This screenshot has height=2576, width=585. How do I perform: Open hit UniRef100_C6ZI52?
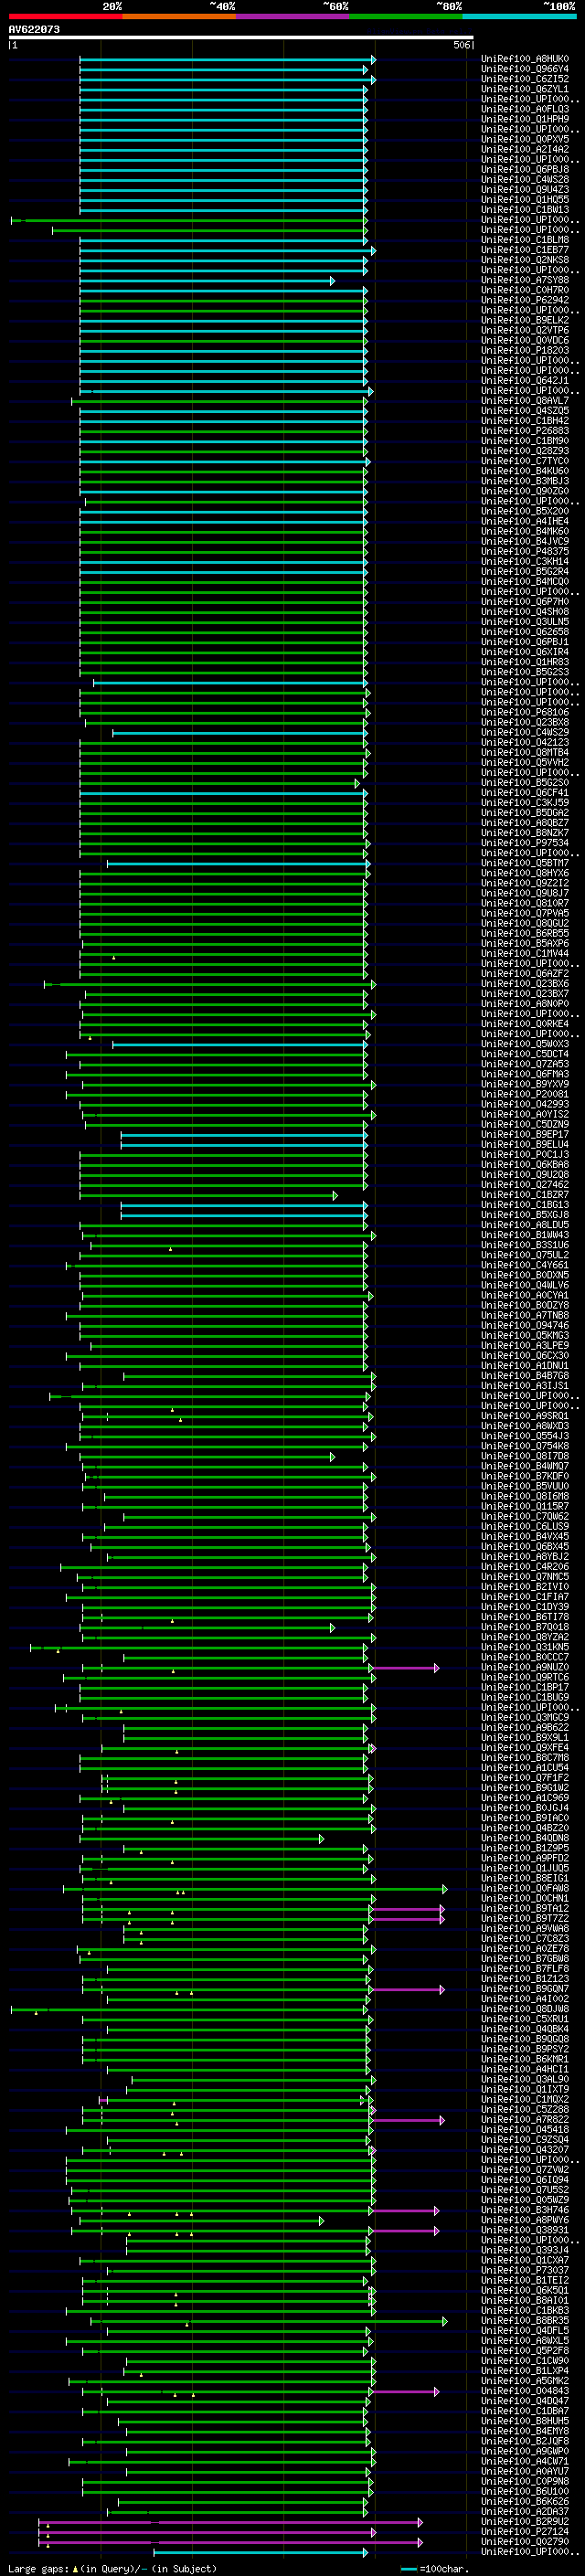pos(525,79)
